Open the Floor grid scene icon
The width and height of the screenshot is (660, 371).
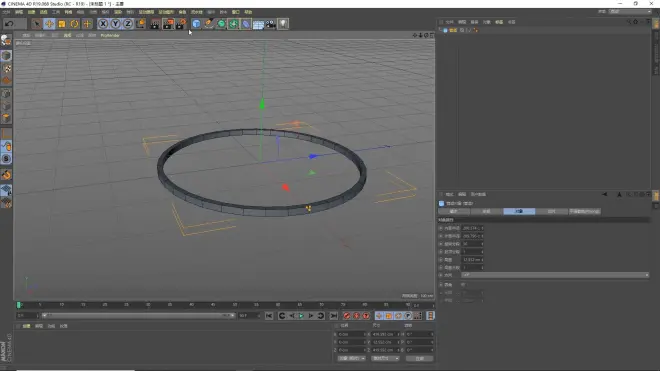258,24
